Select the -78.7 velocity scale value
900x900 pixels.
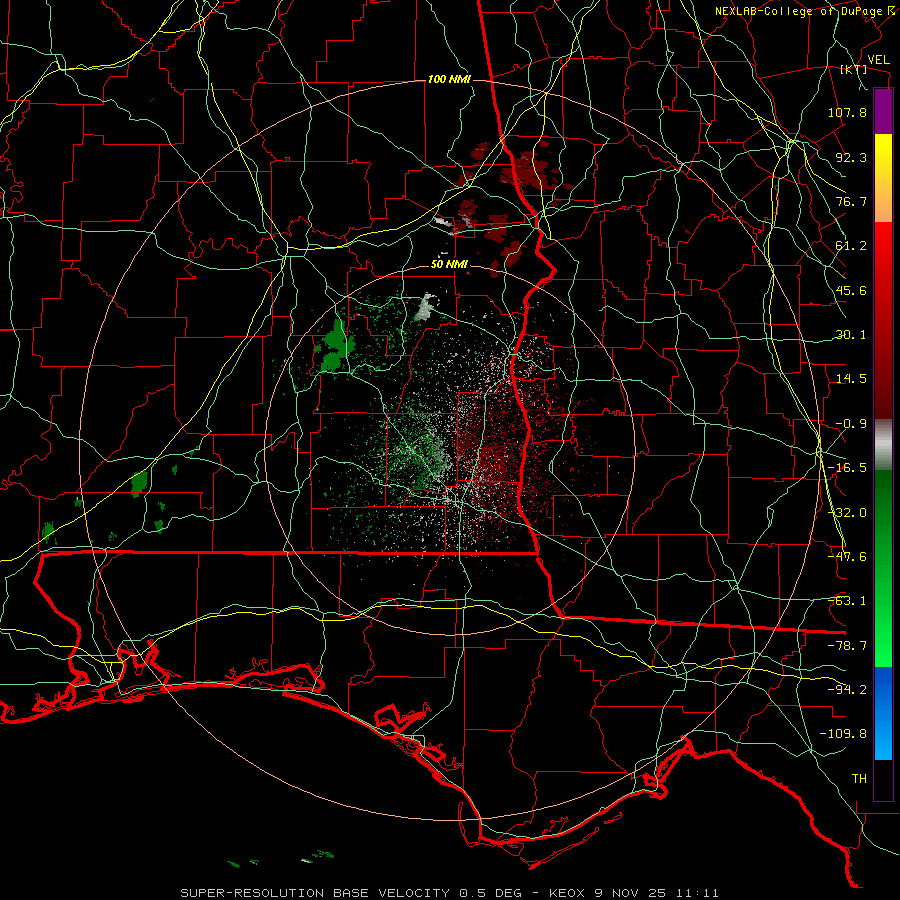tap(847, 646)
